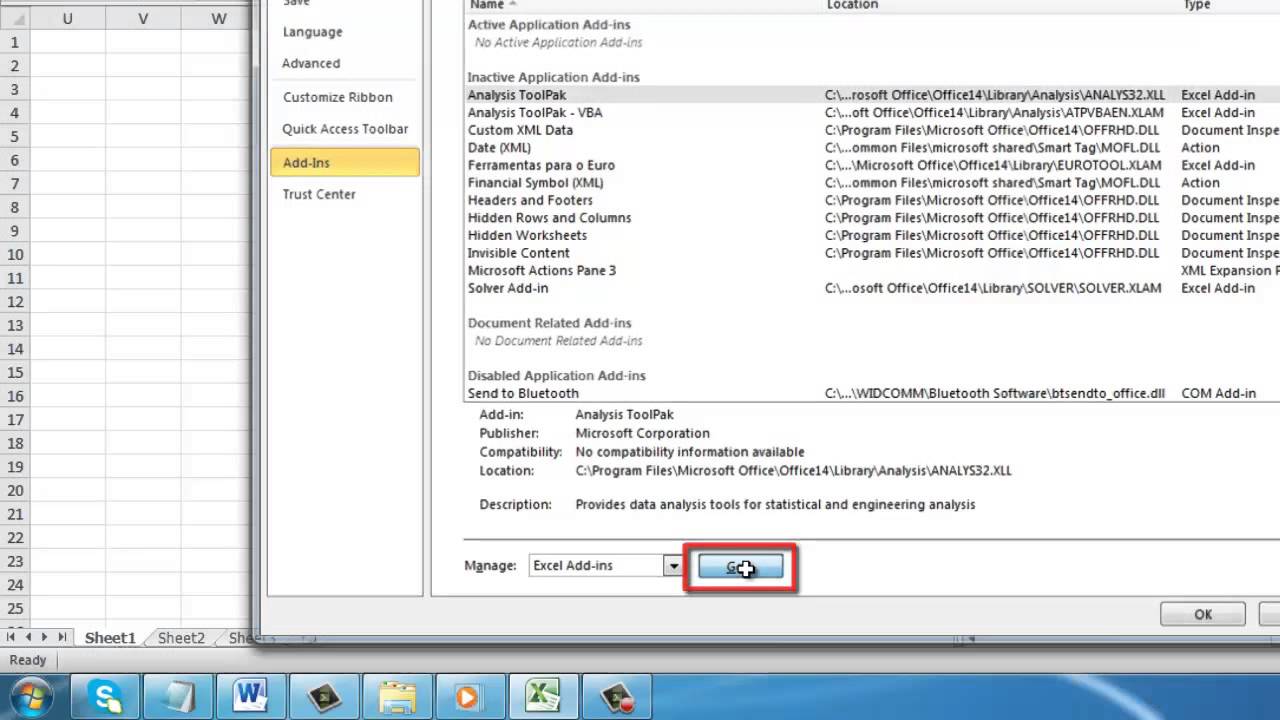Confirm the options dialog with OK
Screen dimensions: 1280x720
click(x=1203, y=614)
